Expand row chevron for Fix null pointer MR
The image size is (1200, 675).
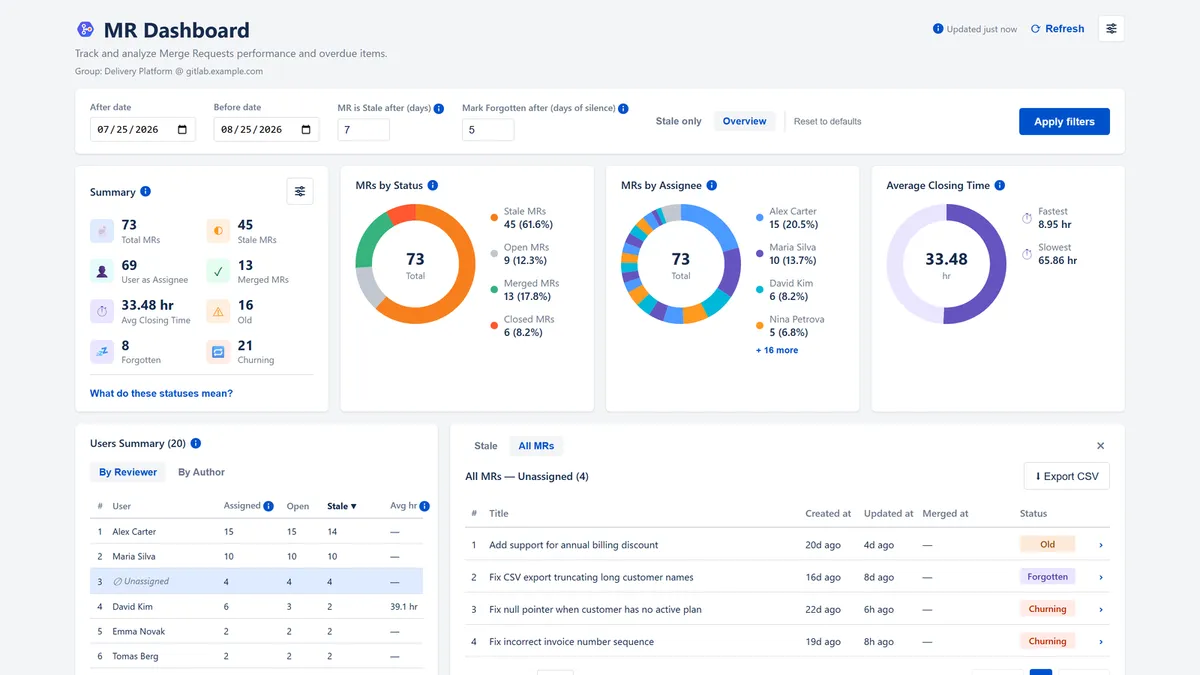coord(1101,609)
